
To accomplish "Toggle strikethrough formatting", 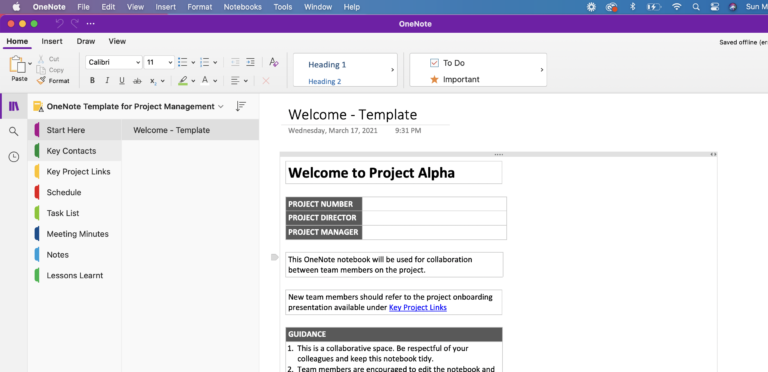I will tap(137, 81).
